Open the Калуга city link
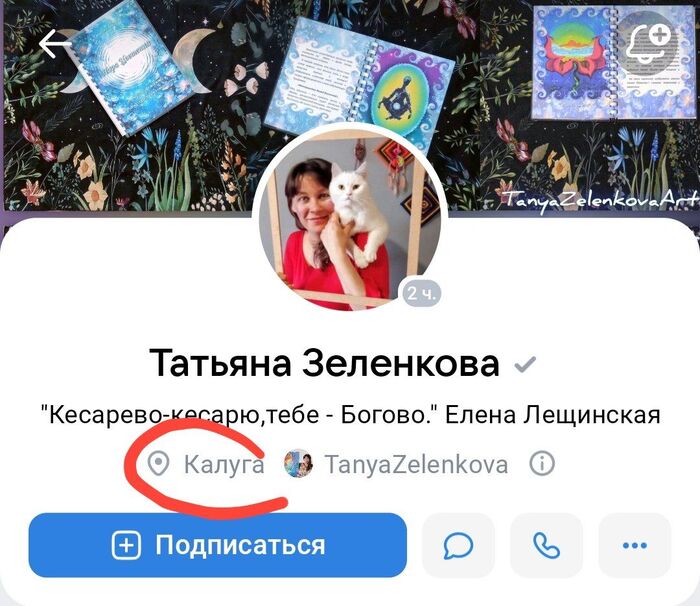Viewport: 700px width, 606px height. coord(224,464)
